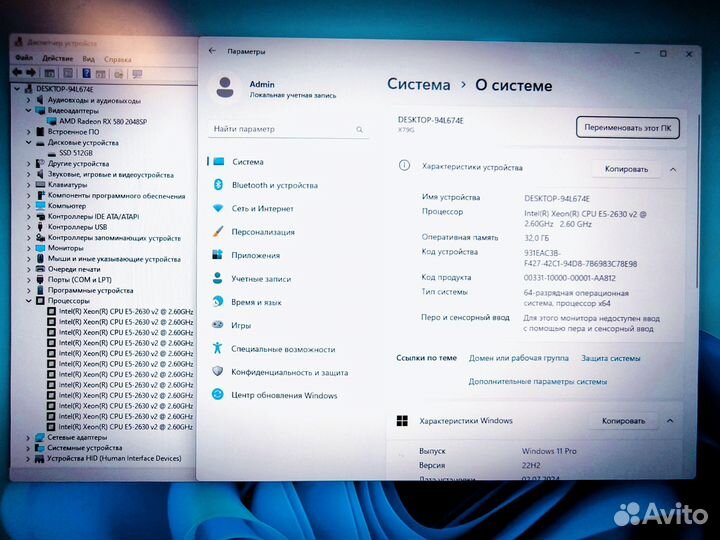Click the Оперативная память value 32,0 ГБ
Viewport: 720px width, 540px height.
[536, 238]
